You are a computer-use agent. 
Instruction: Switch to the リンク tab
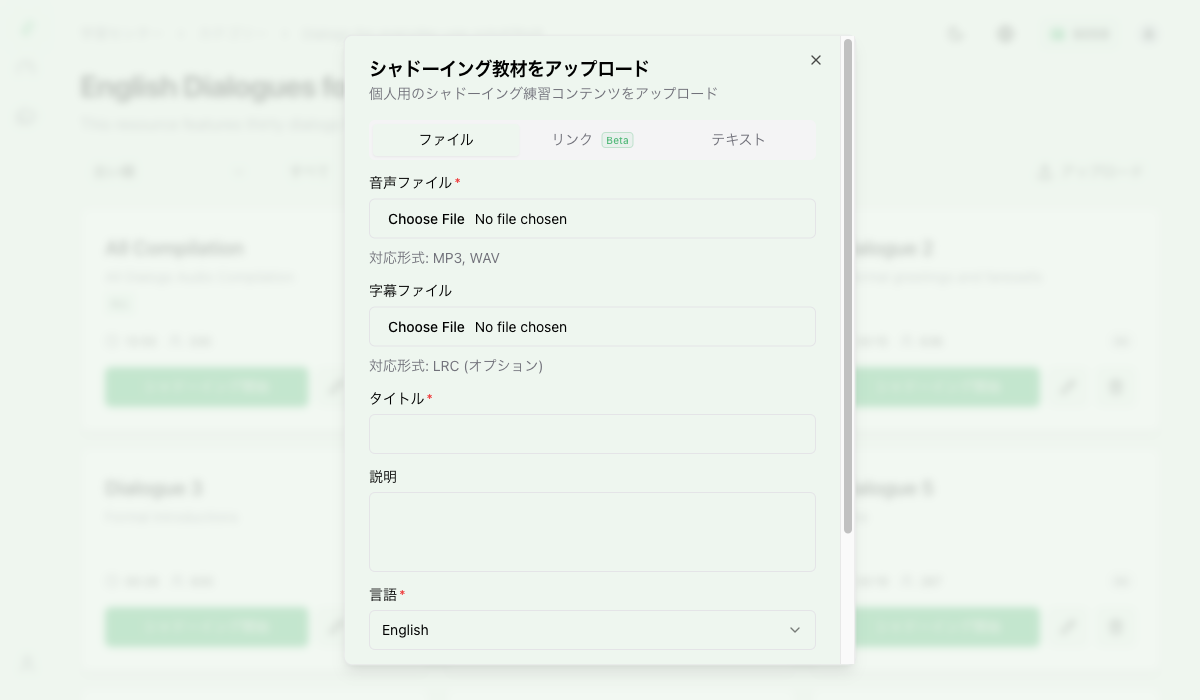pos(570,140)
